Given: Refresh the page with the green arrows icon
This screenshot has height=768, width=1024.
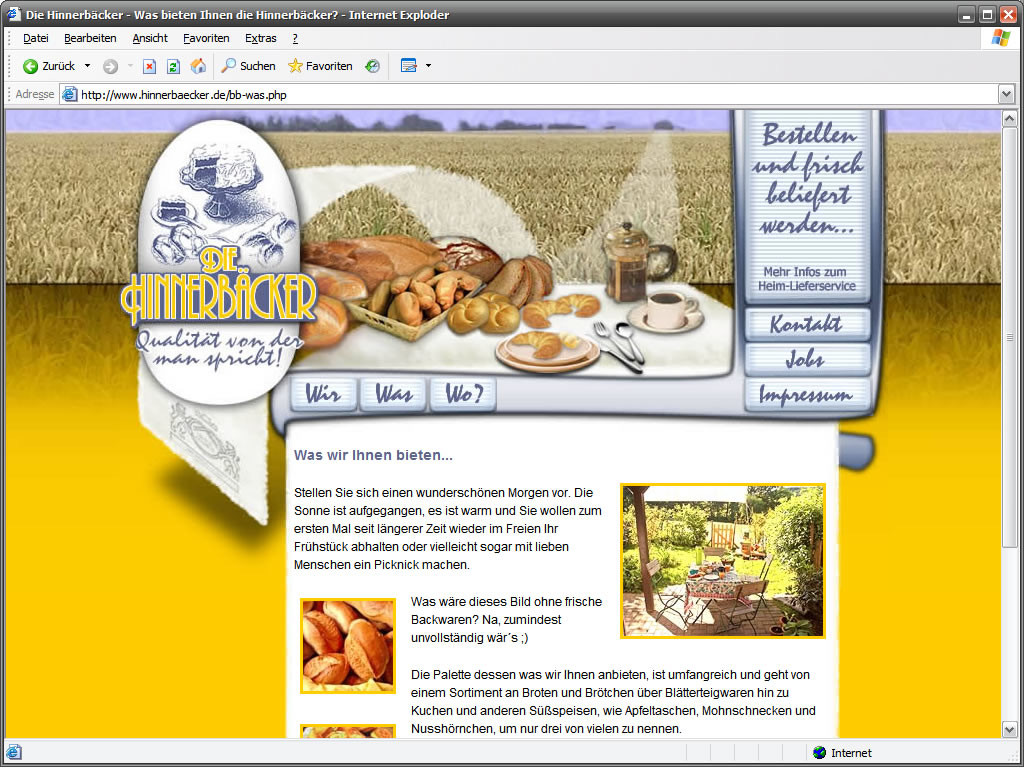Looking at the screenshot, I should click(173, 66).
